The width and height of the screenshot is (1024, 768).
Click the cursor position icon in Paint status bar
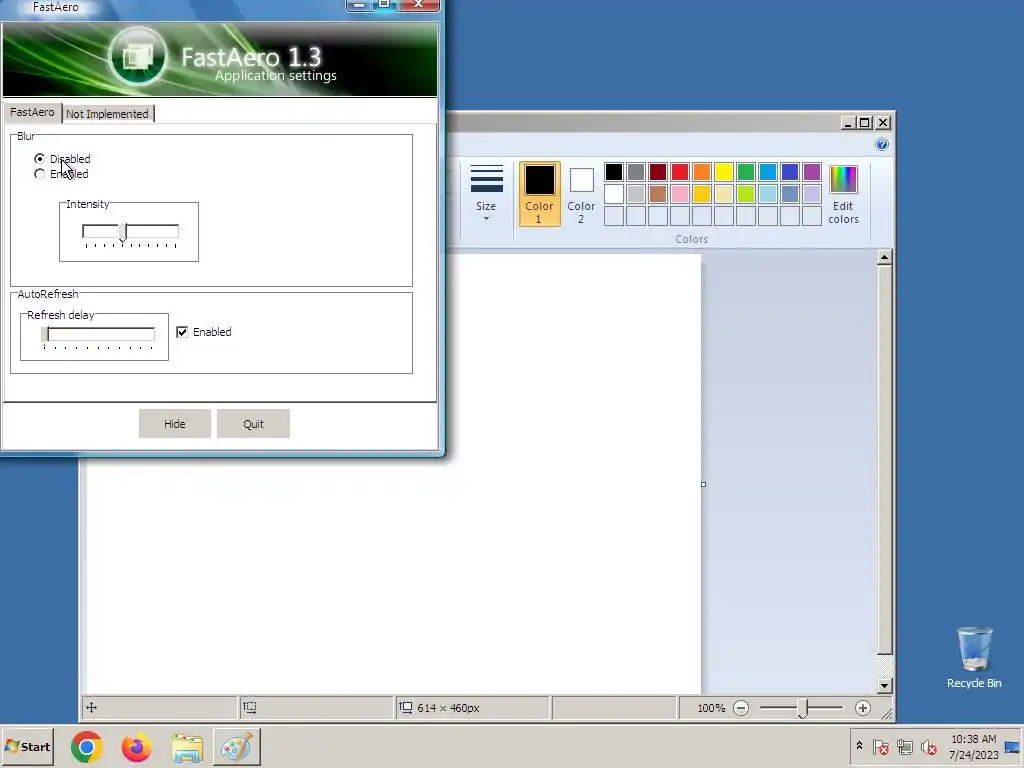click(x=91, y=707)
